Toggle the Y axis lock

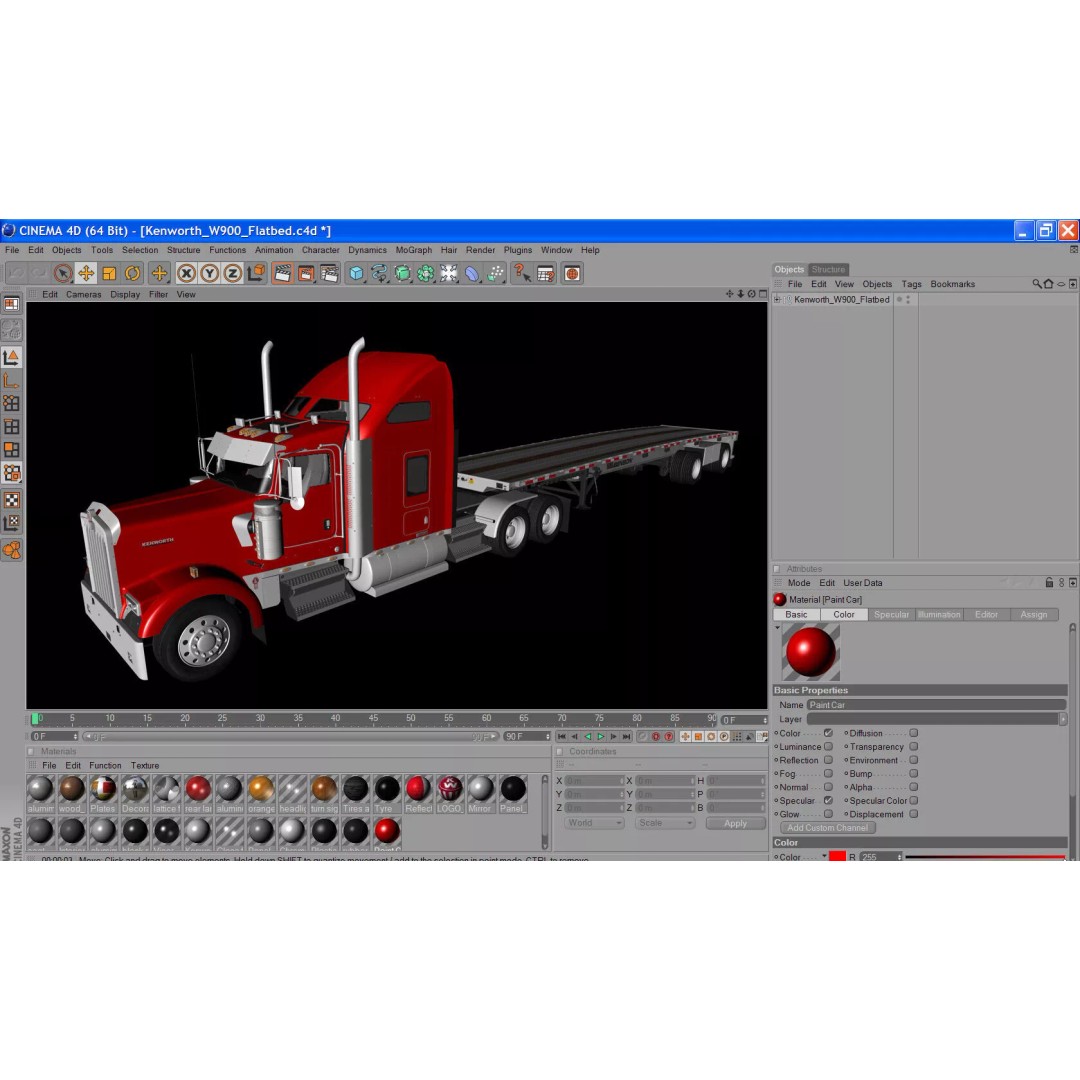[209, 273]
